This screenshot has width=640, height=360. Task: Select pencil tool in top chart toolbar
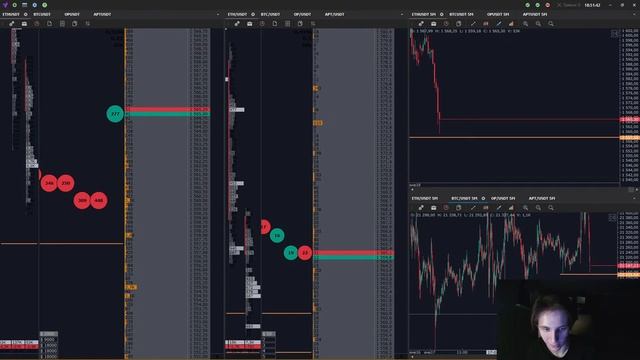pos(498,24)
